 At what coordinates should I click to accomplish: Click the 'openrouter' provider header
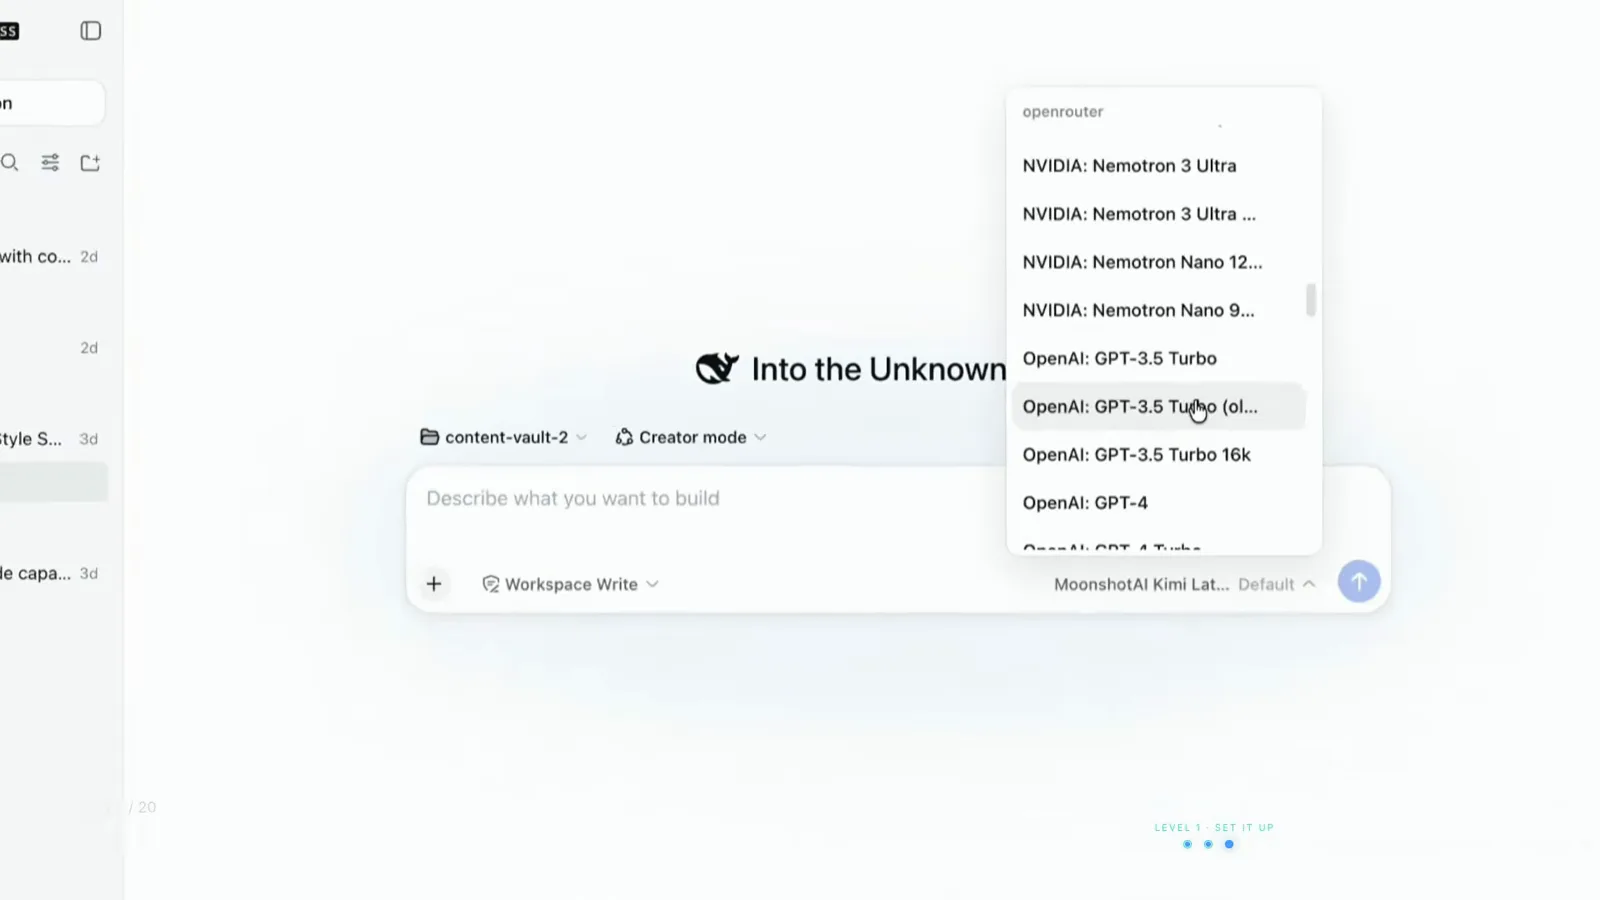1063,112
